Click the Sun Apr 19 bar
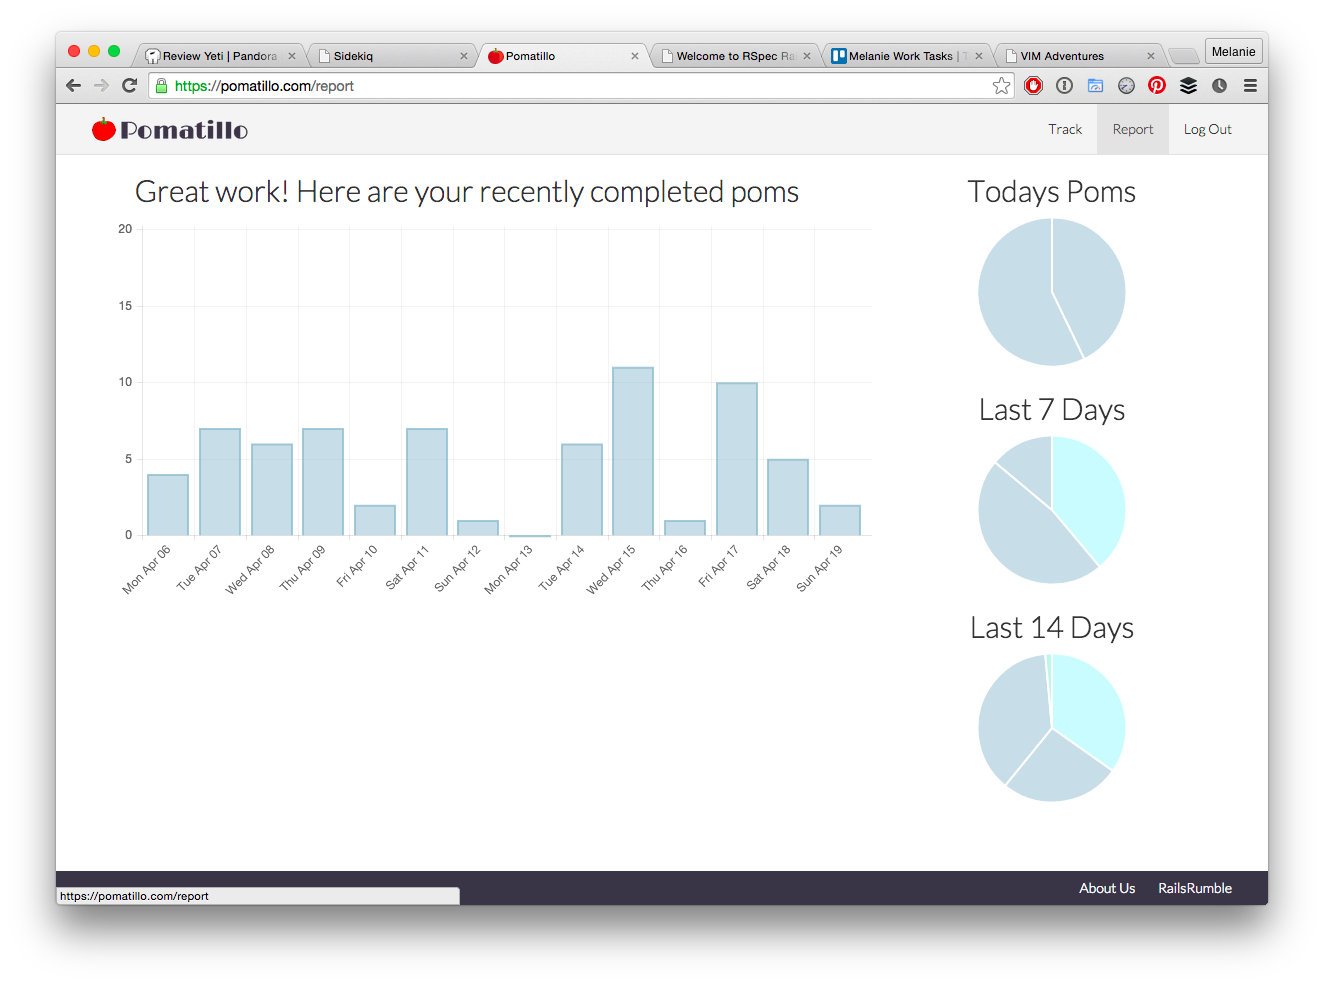This screenshot has width=1324, height=985. pyautogui.click(x=840, y=520)
